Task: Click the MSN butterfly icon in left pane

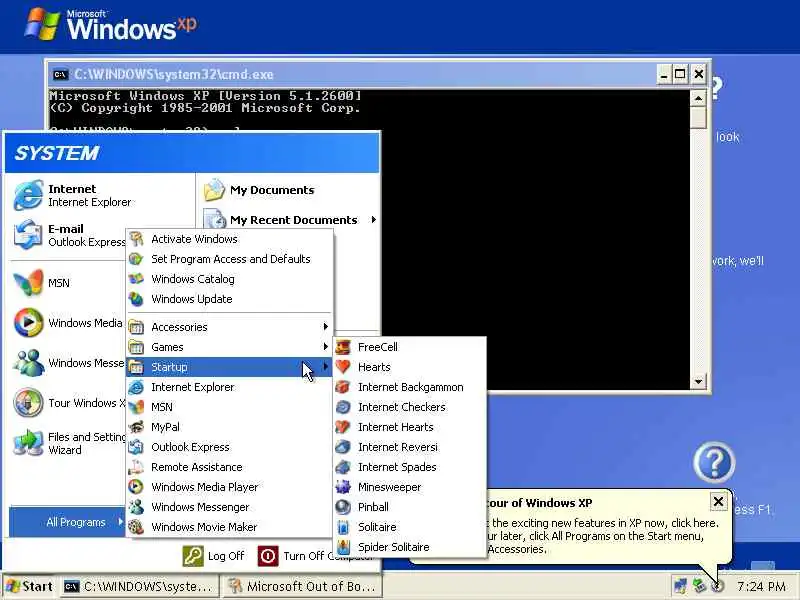Action: [28, 283]
